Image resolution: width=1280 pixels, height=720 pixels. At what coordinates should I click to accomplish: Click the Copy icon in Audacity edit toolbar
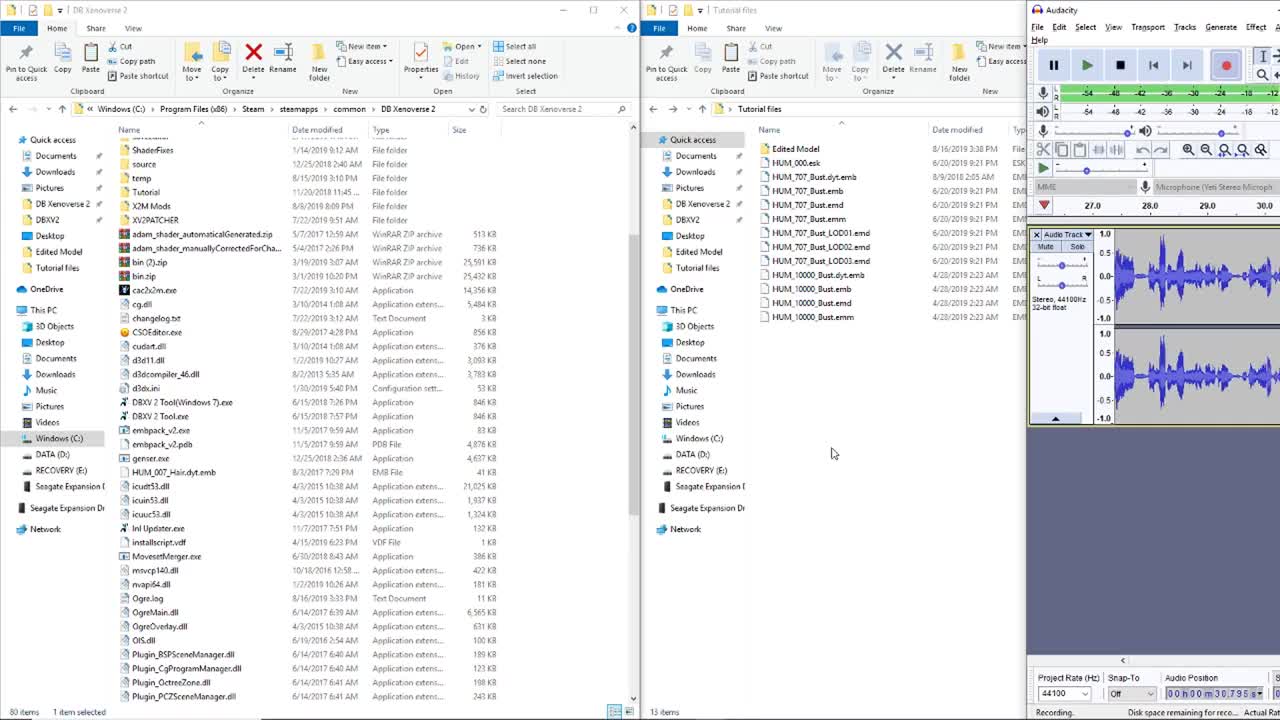click(1062, 150)
